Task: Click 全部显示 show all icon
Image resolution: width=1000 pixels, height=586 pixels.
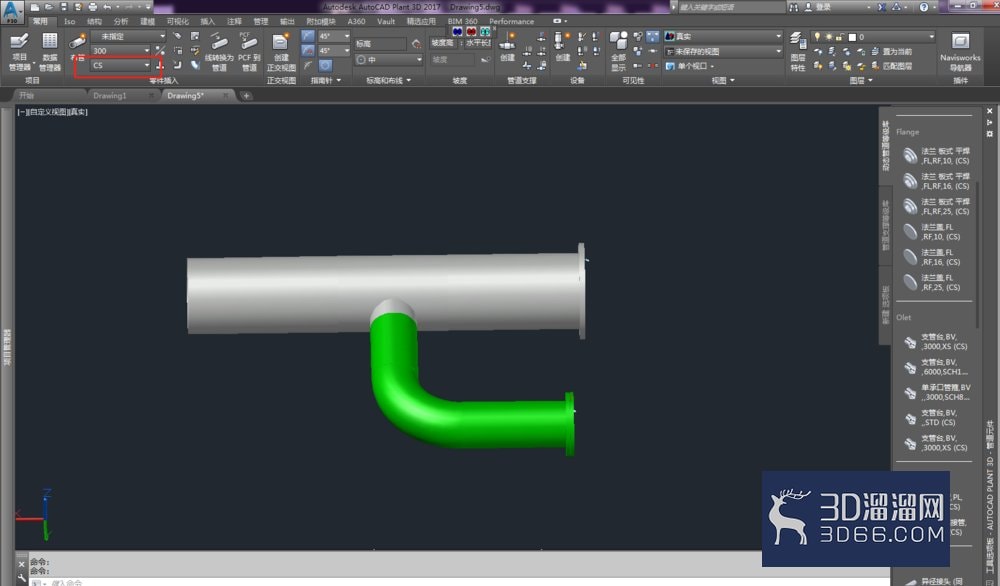Action: tap(619, 52)
